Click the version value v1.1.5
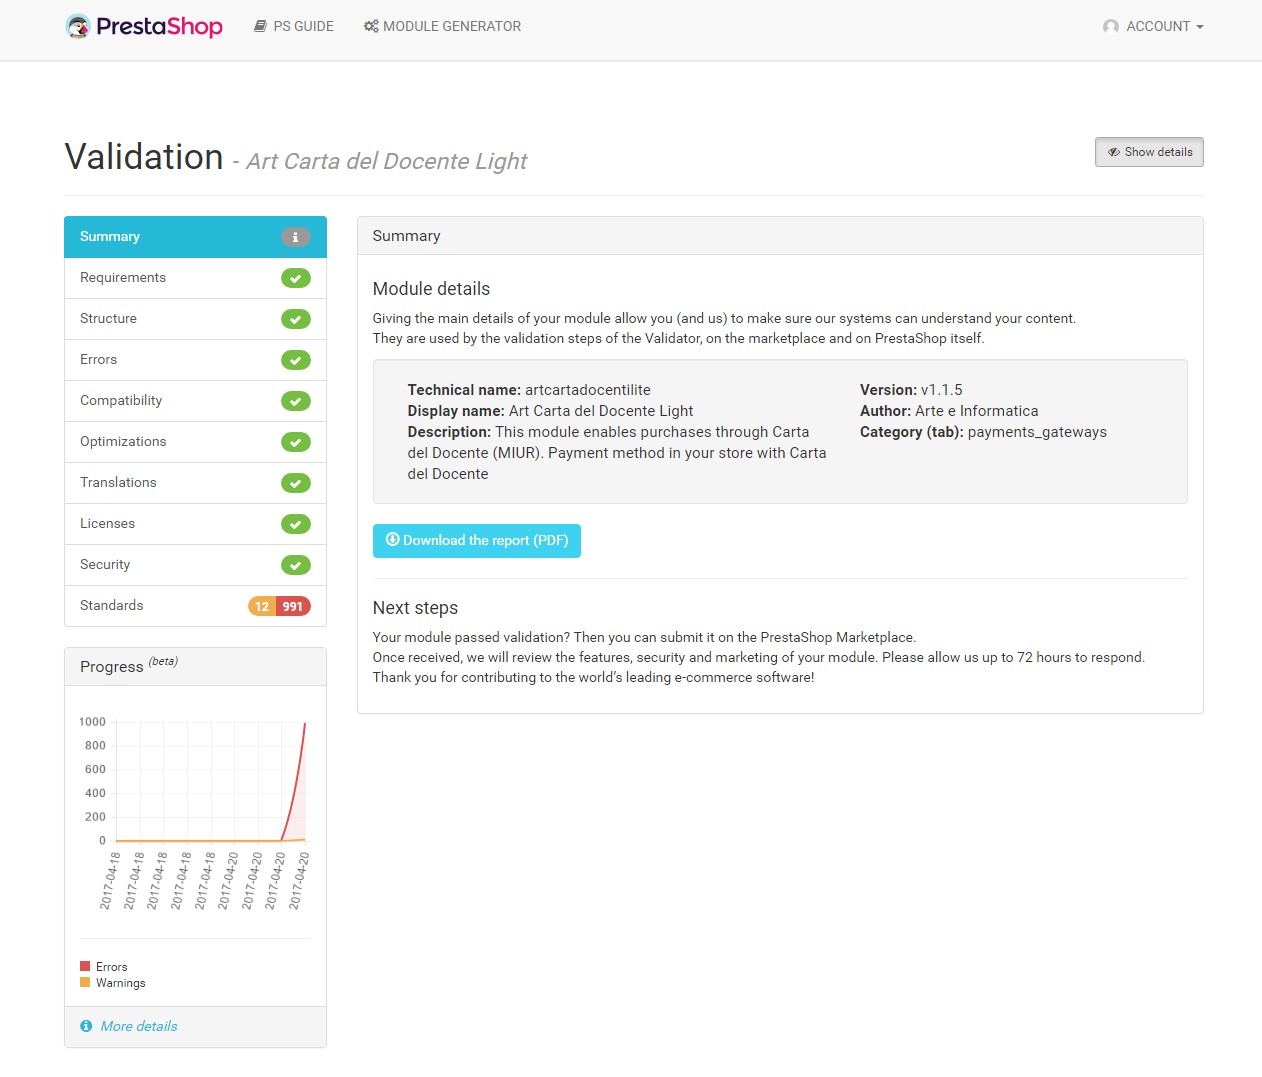The height and width of the screenshot is (1077, 1262). click(x=942, y=390)
